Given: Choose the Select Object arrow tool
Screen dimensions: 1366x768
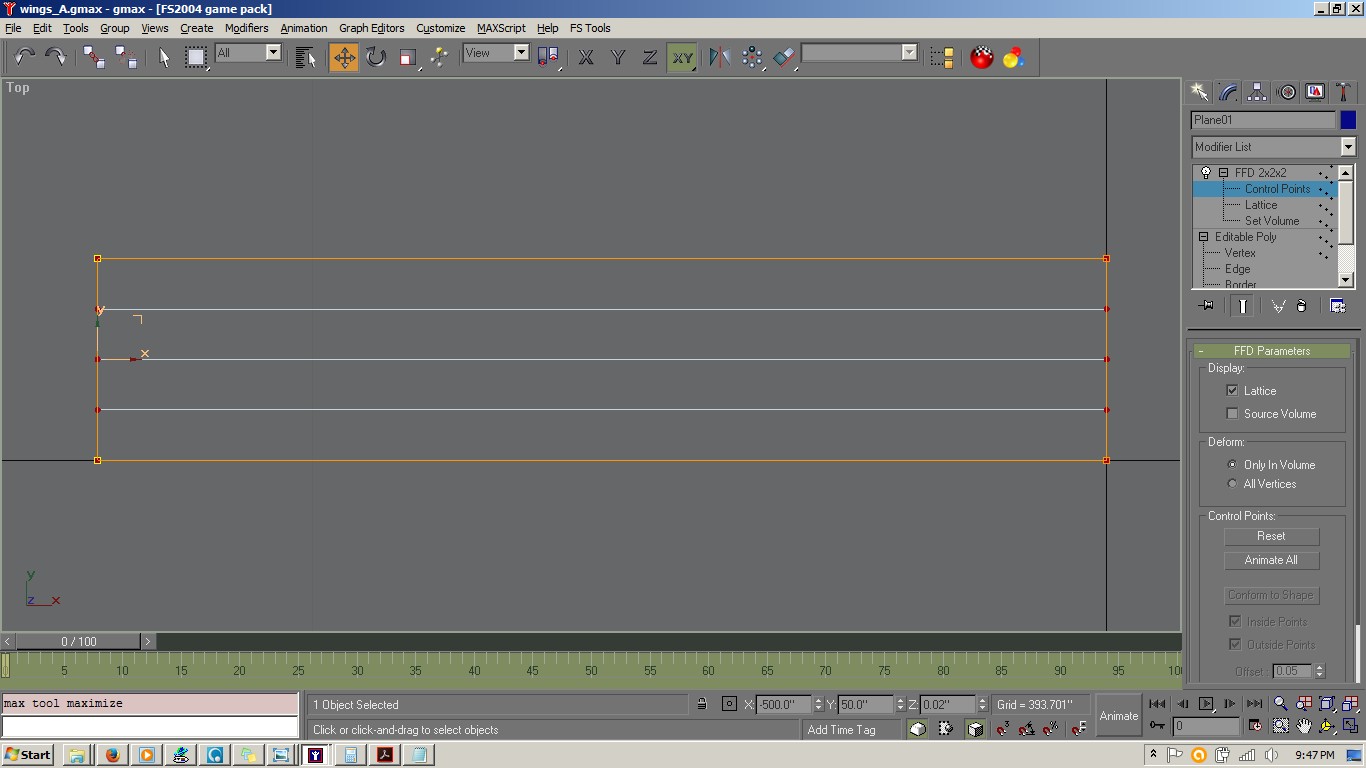Looking at the screenshot, I should tap(164, 57).
